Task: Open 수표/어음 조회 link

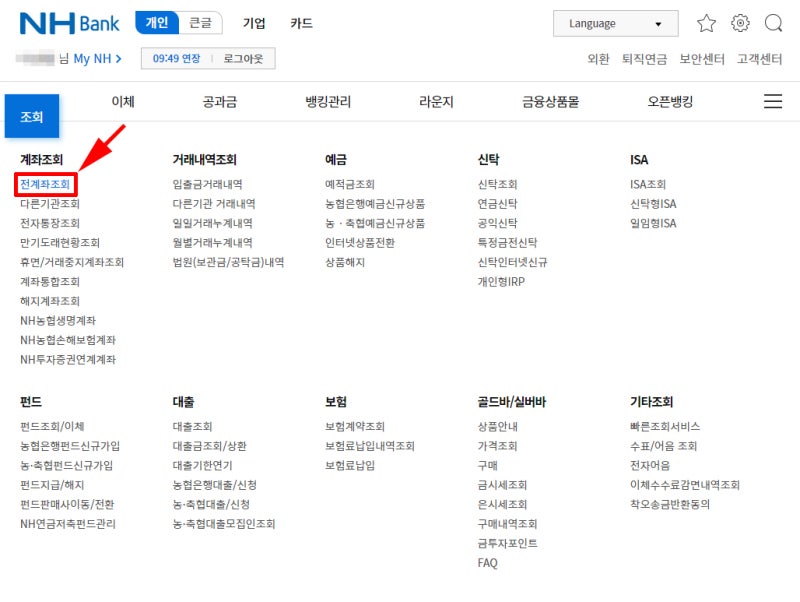Action: 663,446
